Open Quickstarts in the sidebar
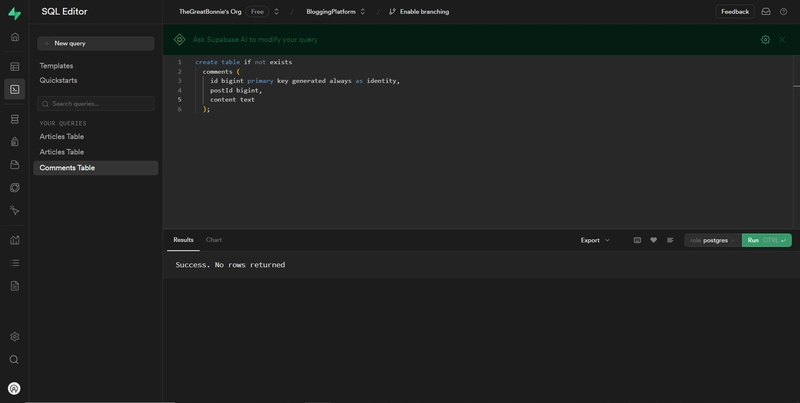 click(58, 80)
